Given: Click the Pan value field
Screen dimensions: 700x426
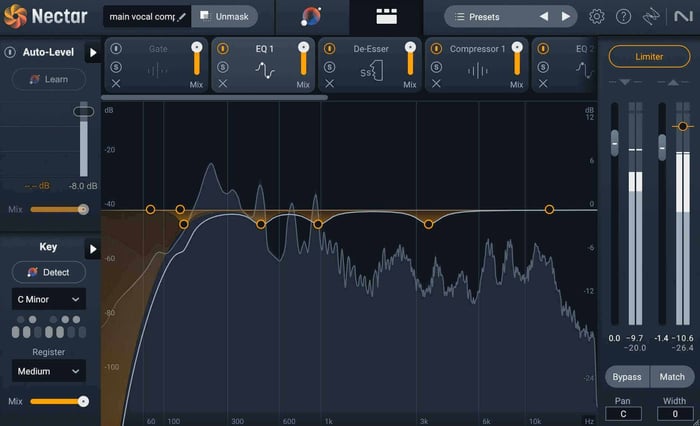Looking at the screenshot, I should tap(623, 414).
